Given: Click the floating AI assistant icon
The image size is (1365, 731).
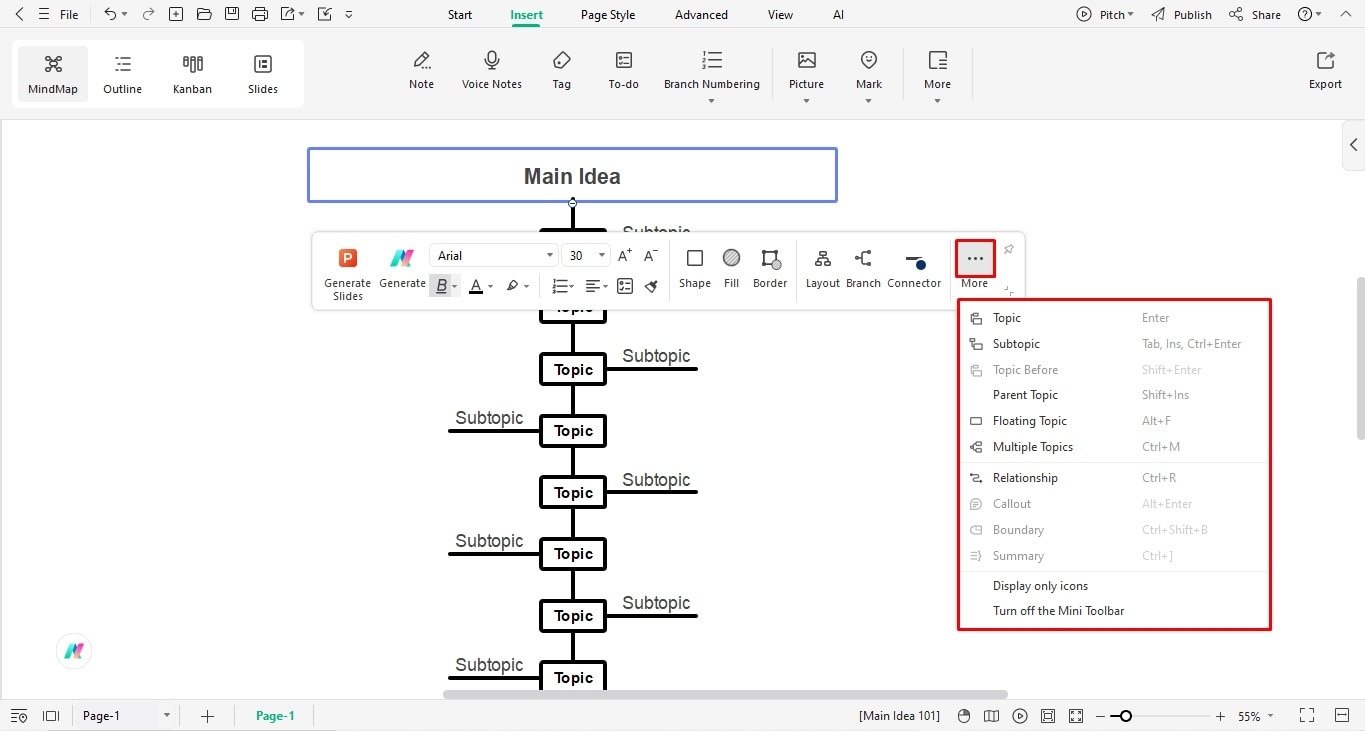Looking at the screenshot, I should [74, 651].
